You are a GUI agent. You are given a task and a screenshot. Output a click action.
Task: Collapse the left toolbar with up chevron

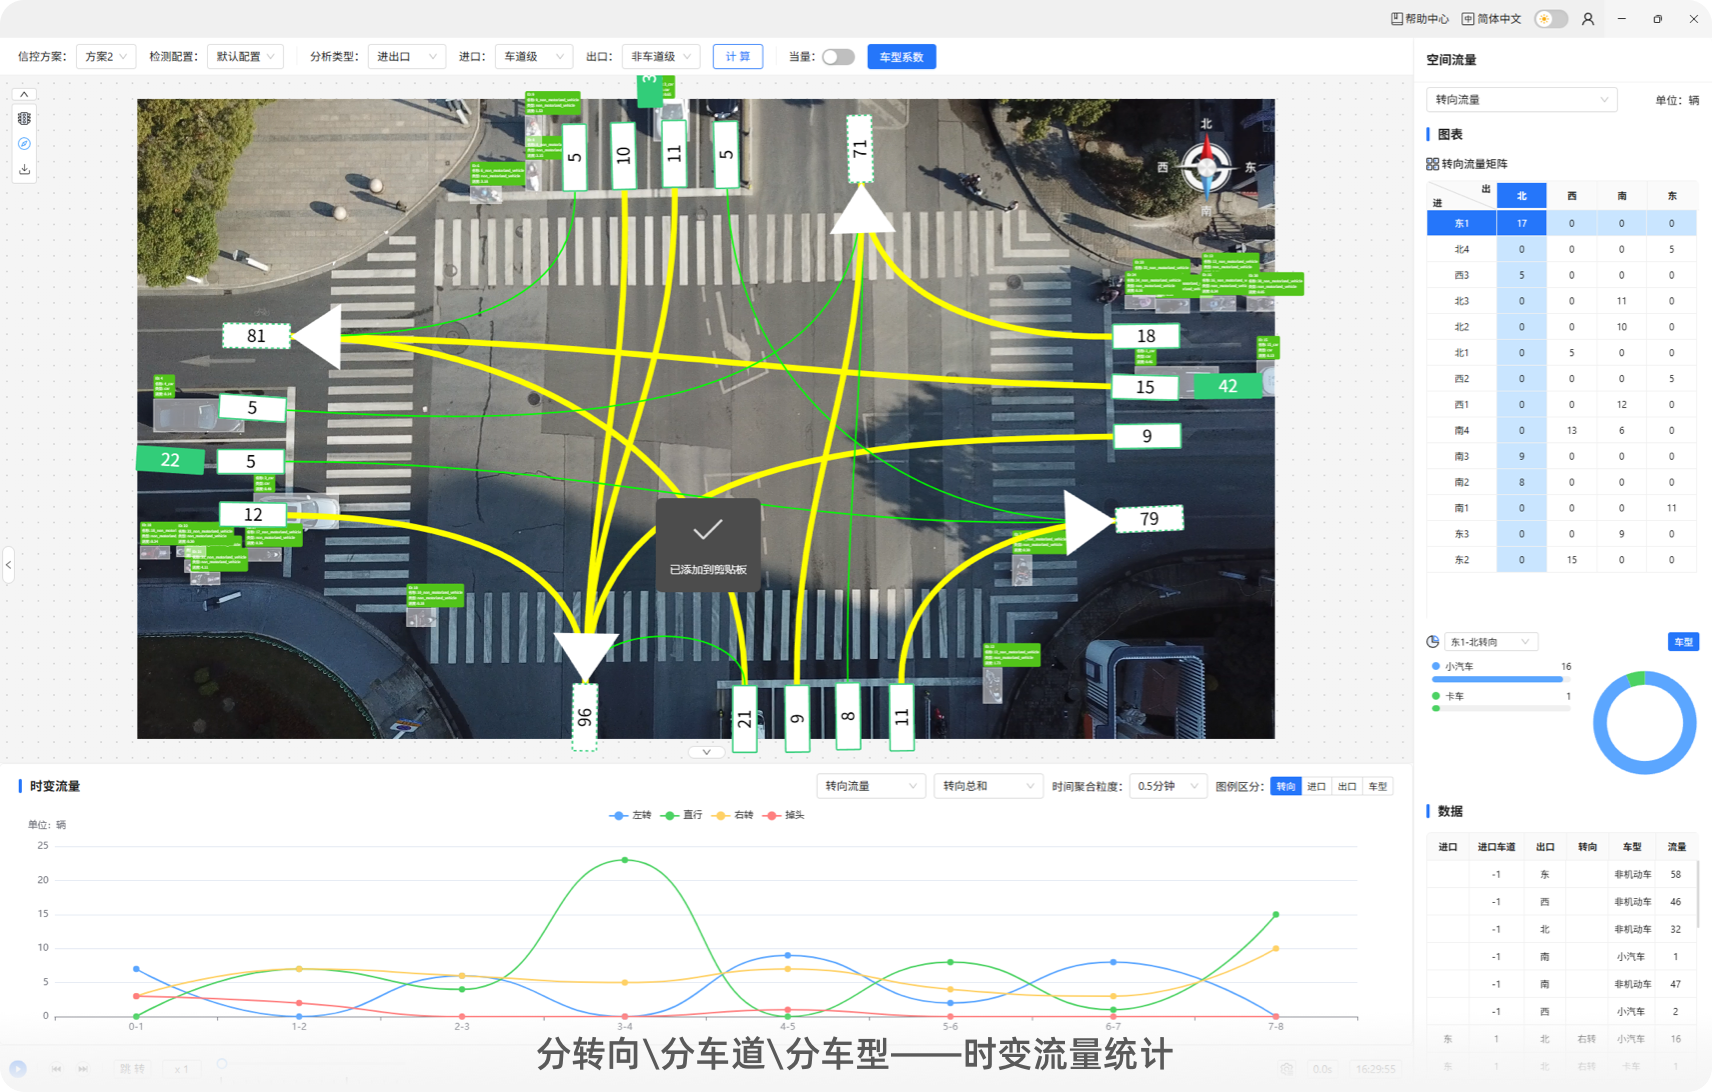click(25, 94)
